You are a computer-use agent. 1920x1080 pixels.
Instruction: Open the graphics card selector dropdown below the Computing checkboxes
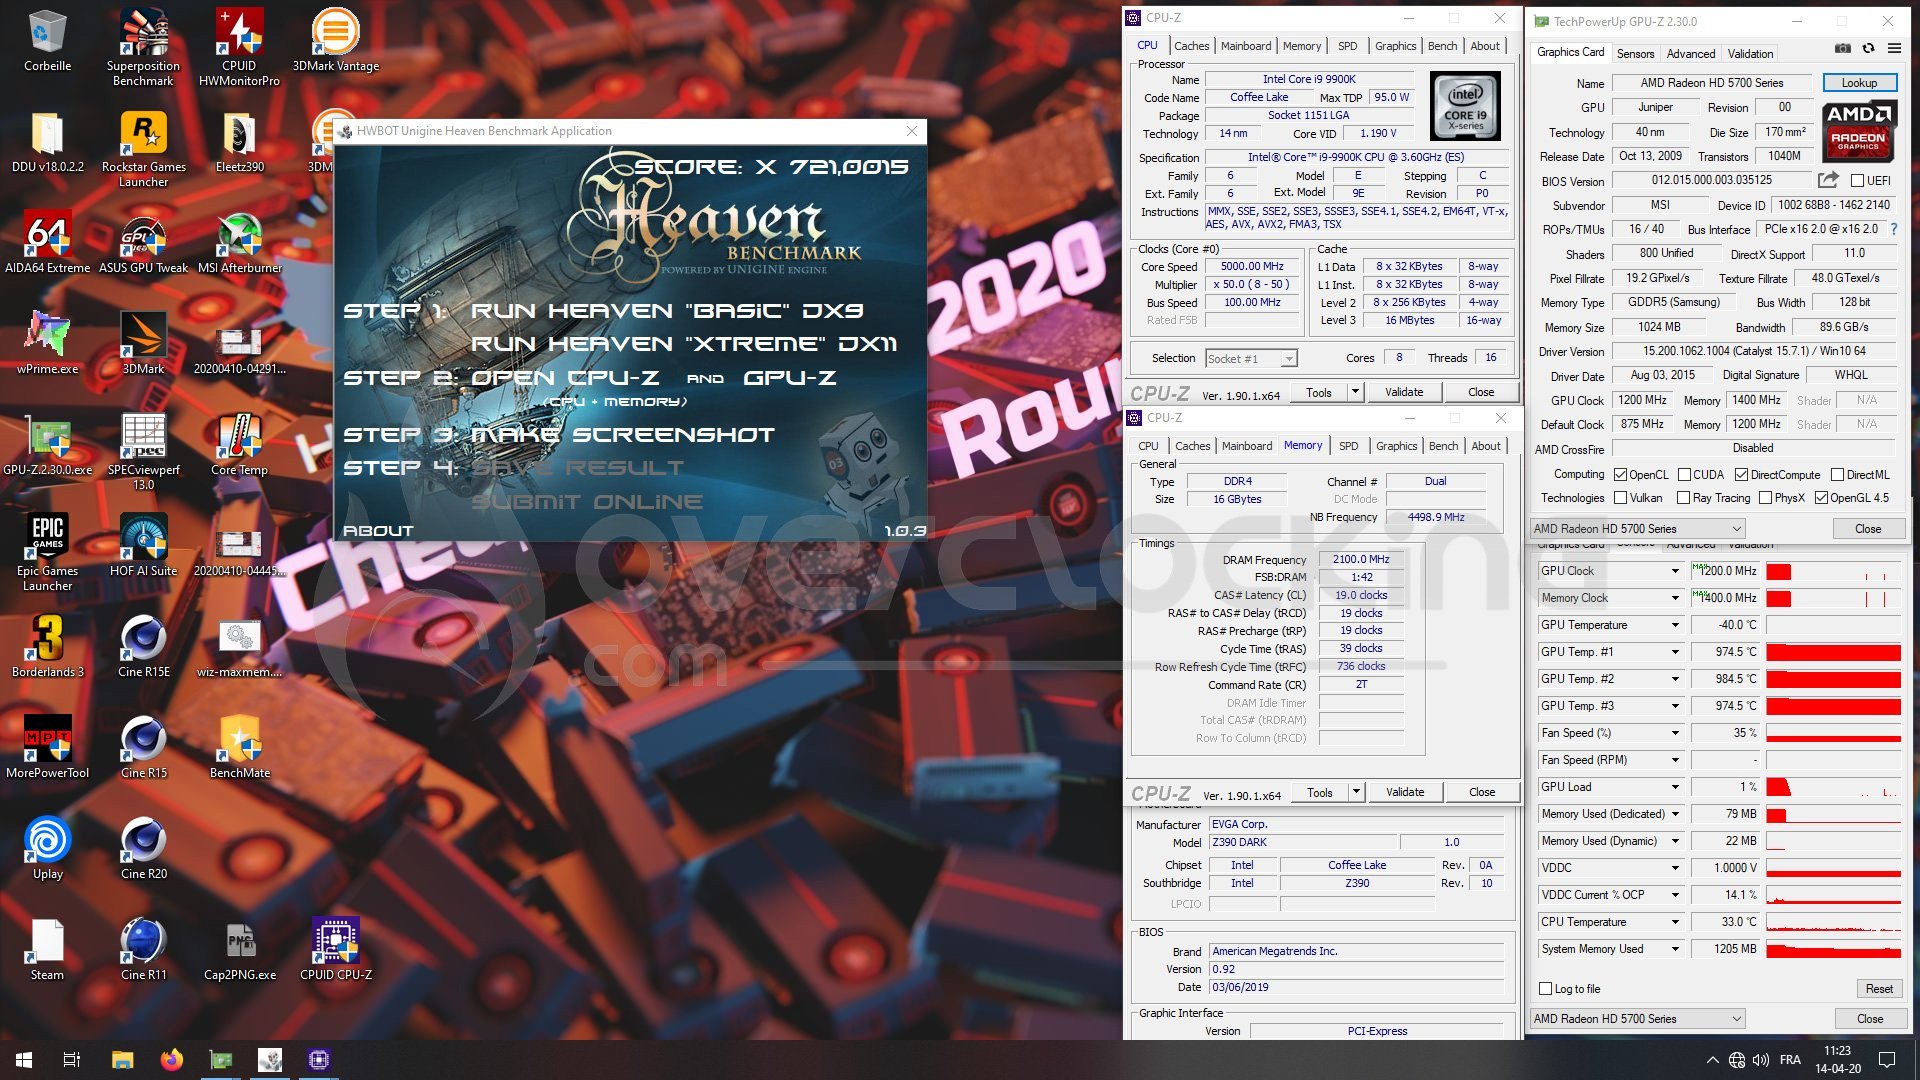pyautogui.click(x=1637, y=529)
